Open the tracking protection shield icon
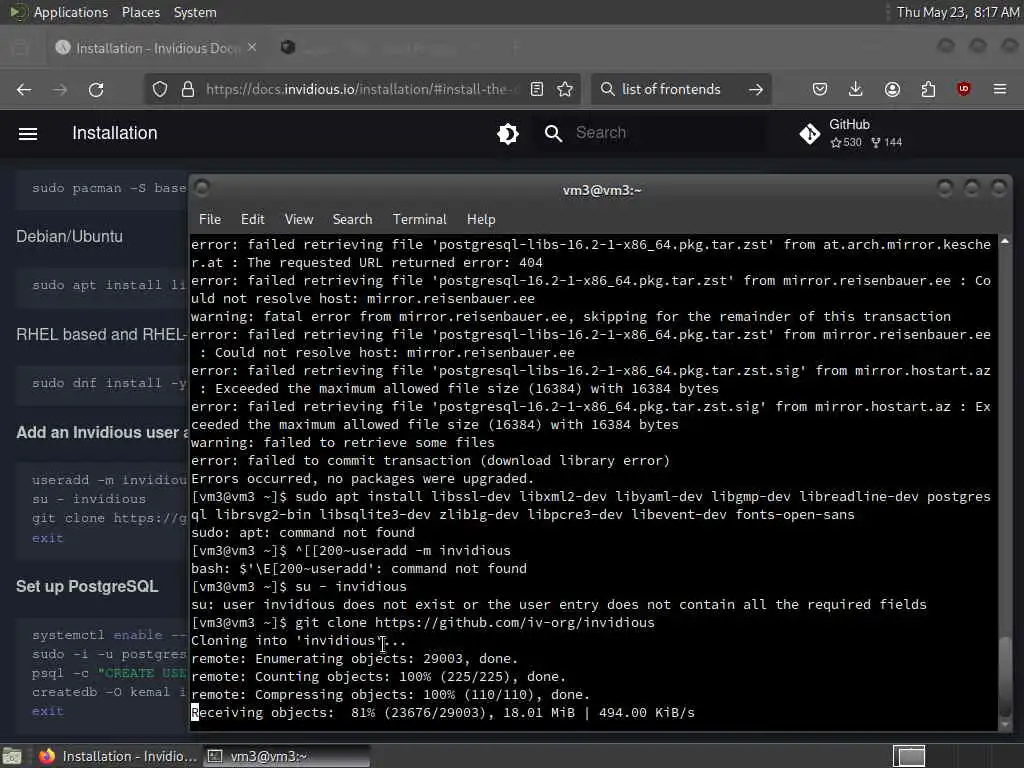Viewport: 1024px width, 768px height. click(x=160, y=89)
